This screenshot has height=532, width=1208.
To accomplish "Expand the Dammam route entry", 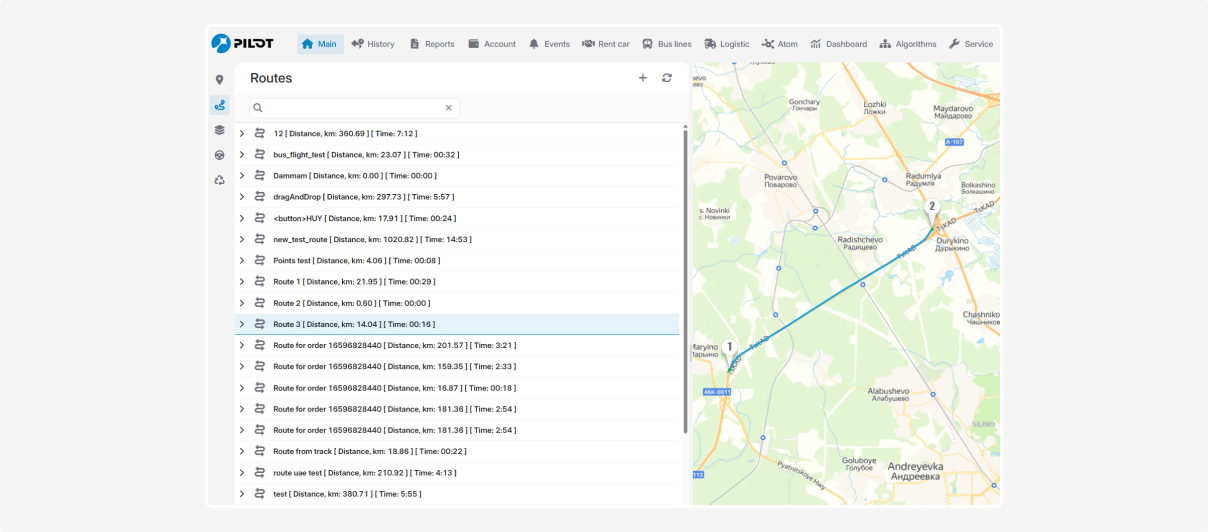I will pos(242,176).
